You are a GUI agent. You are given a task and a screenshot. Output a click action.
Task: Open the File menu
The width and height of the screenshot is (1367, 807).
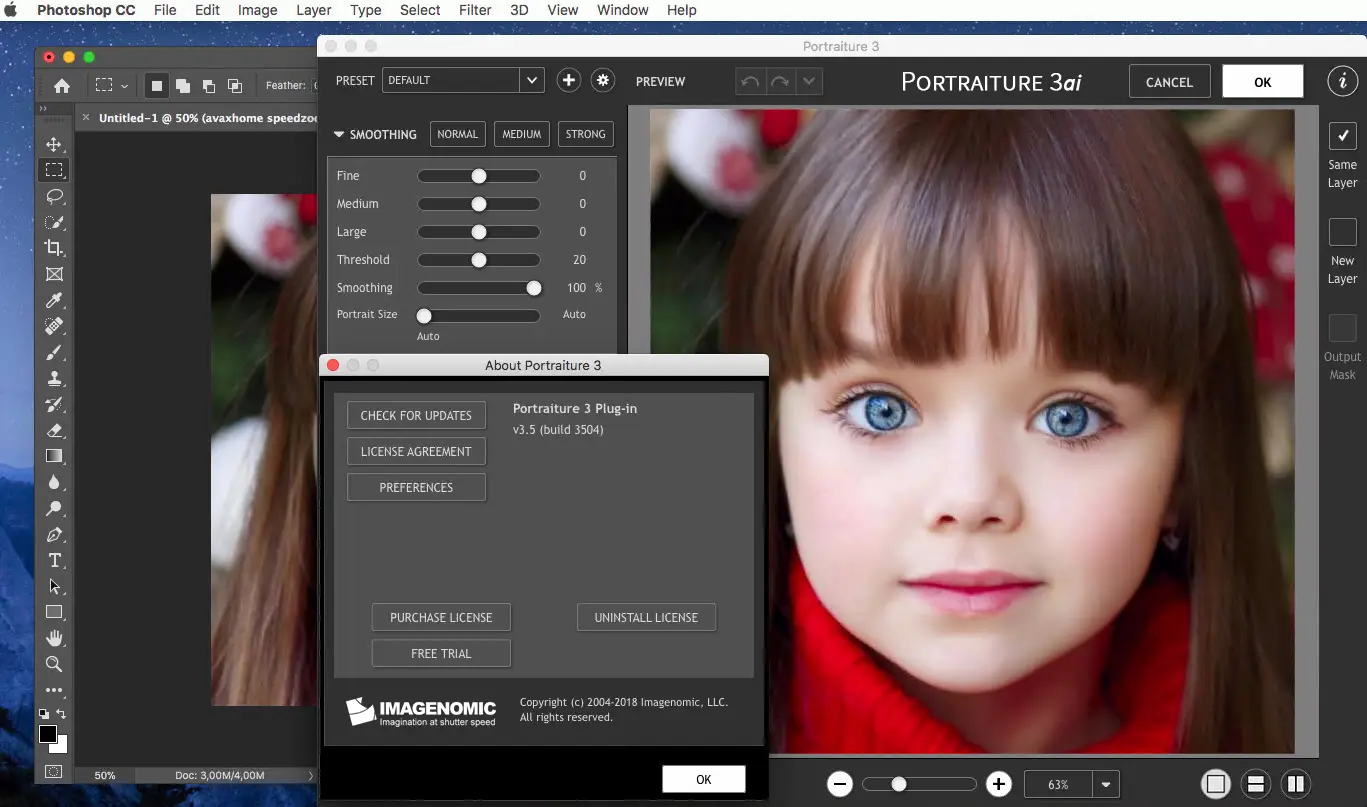tap(165, 10)
